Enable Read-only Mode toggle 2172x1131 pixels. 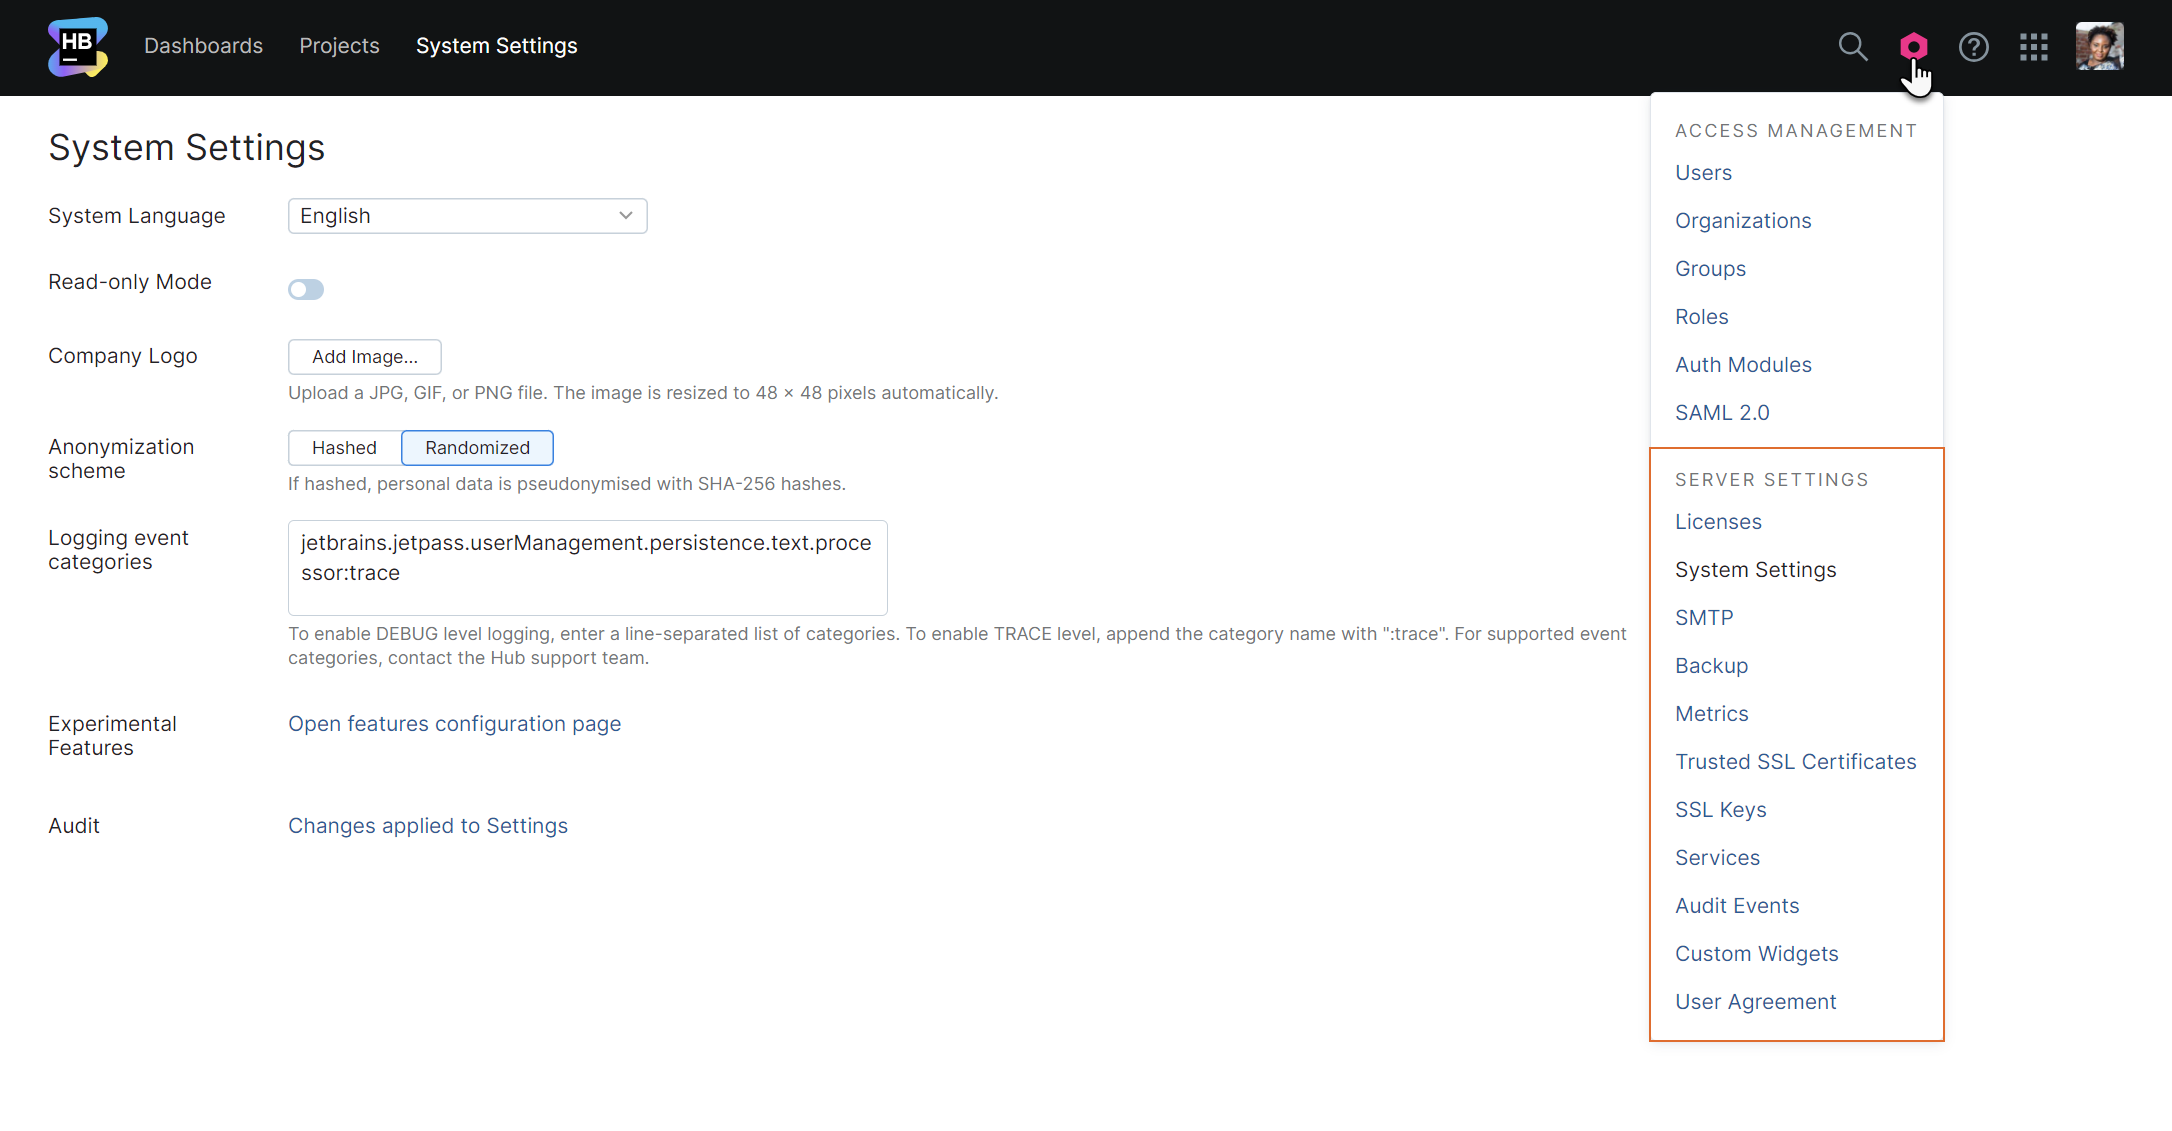(x=306, y=289)
